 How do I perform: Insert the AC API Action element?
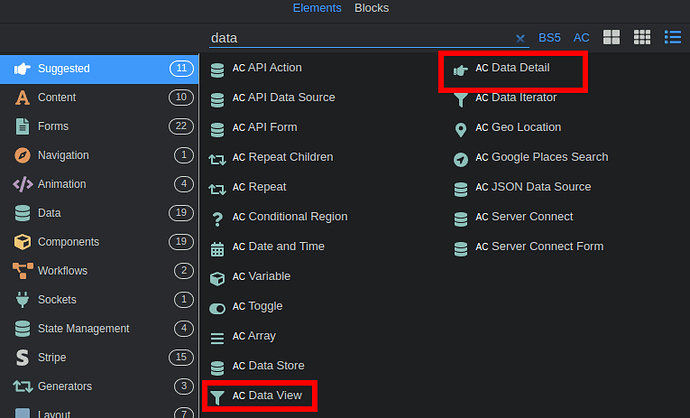click(x=267, y=68)
